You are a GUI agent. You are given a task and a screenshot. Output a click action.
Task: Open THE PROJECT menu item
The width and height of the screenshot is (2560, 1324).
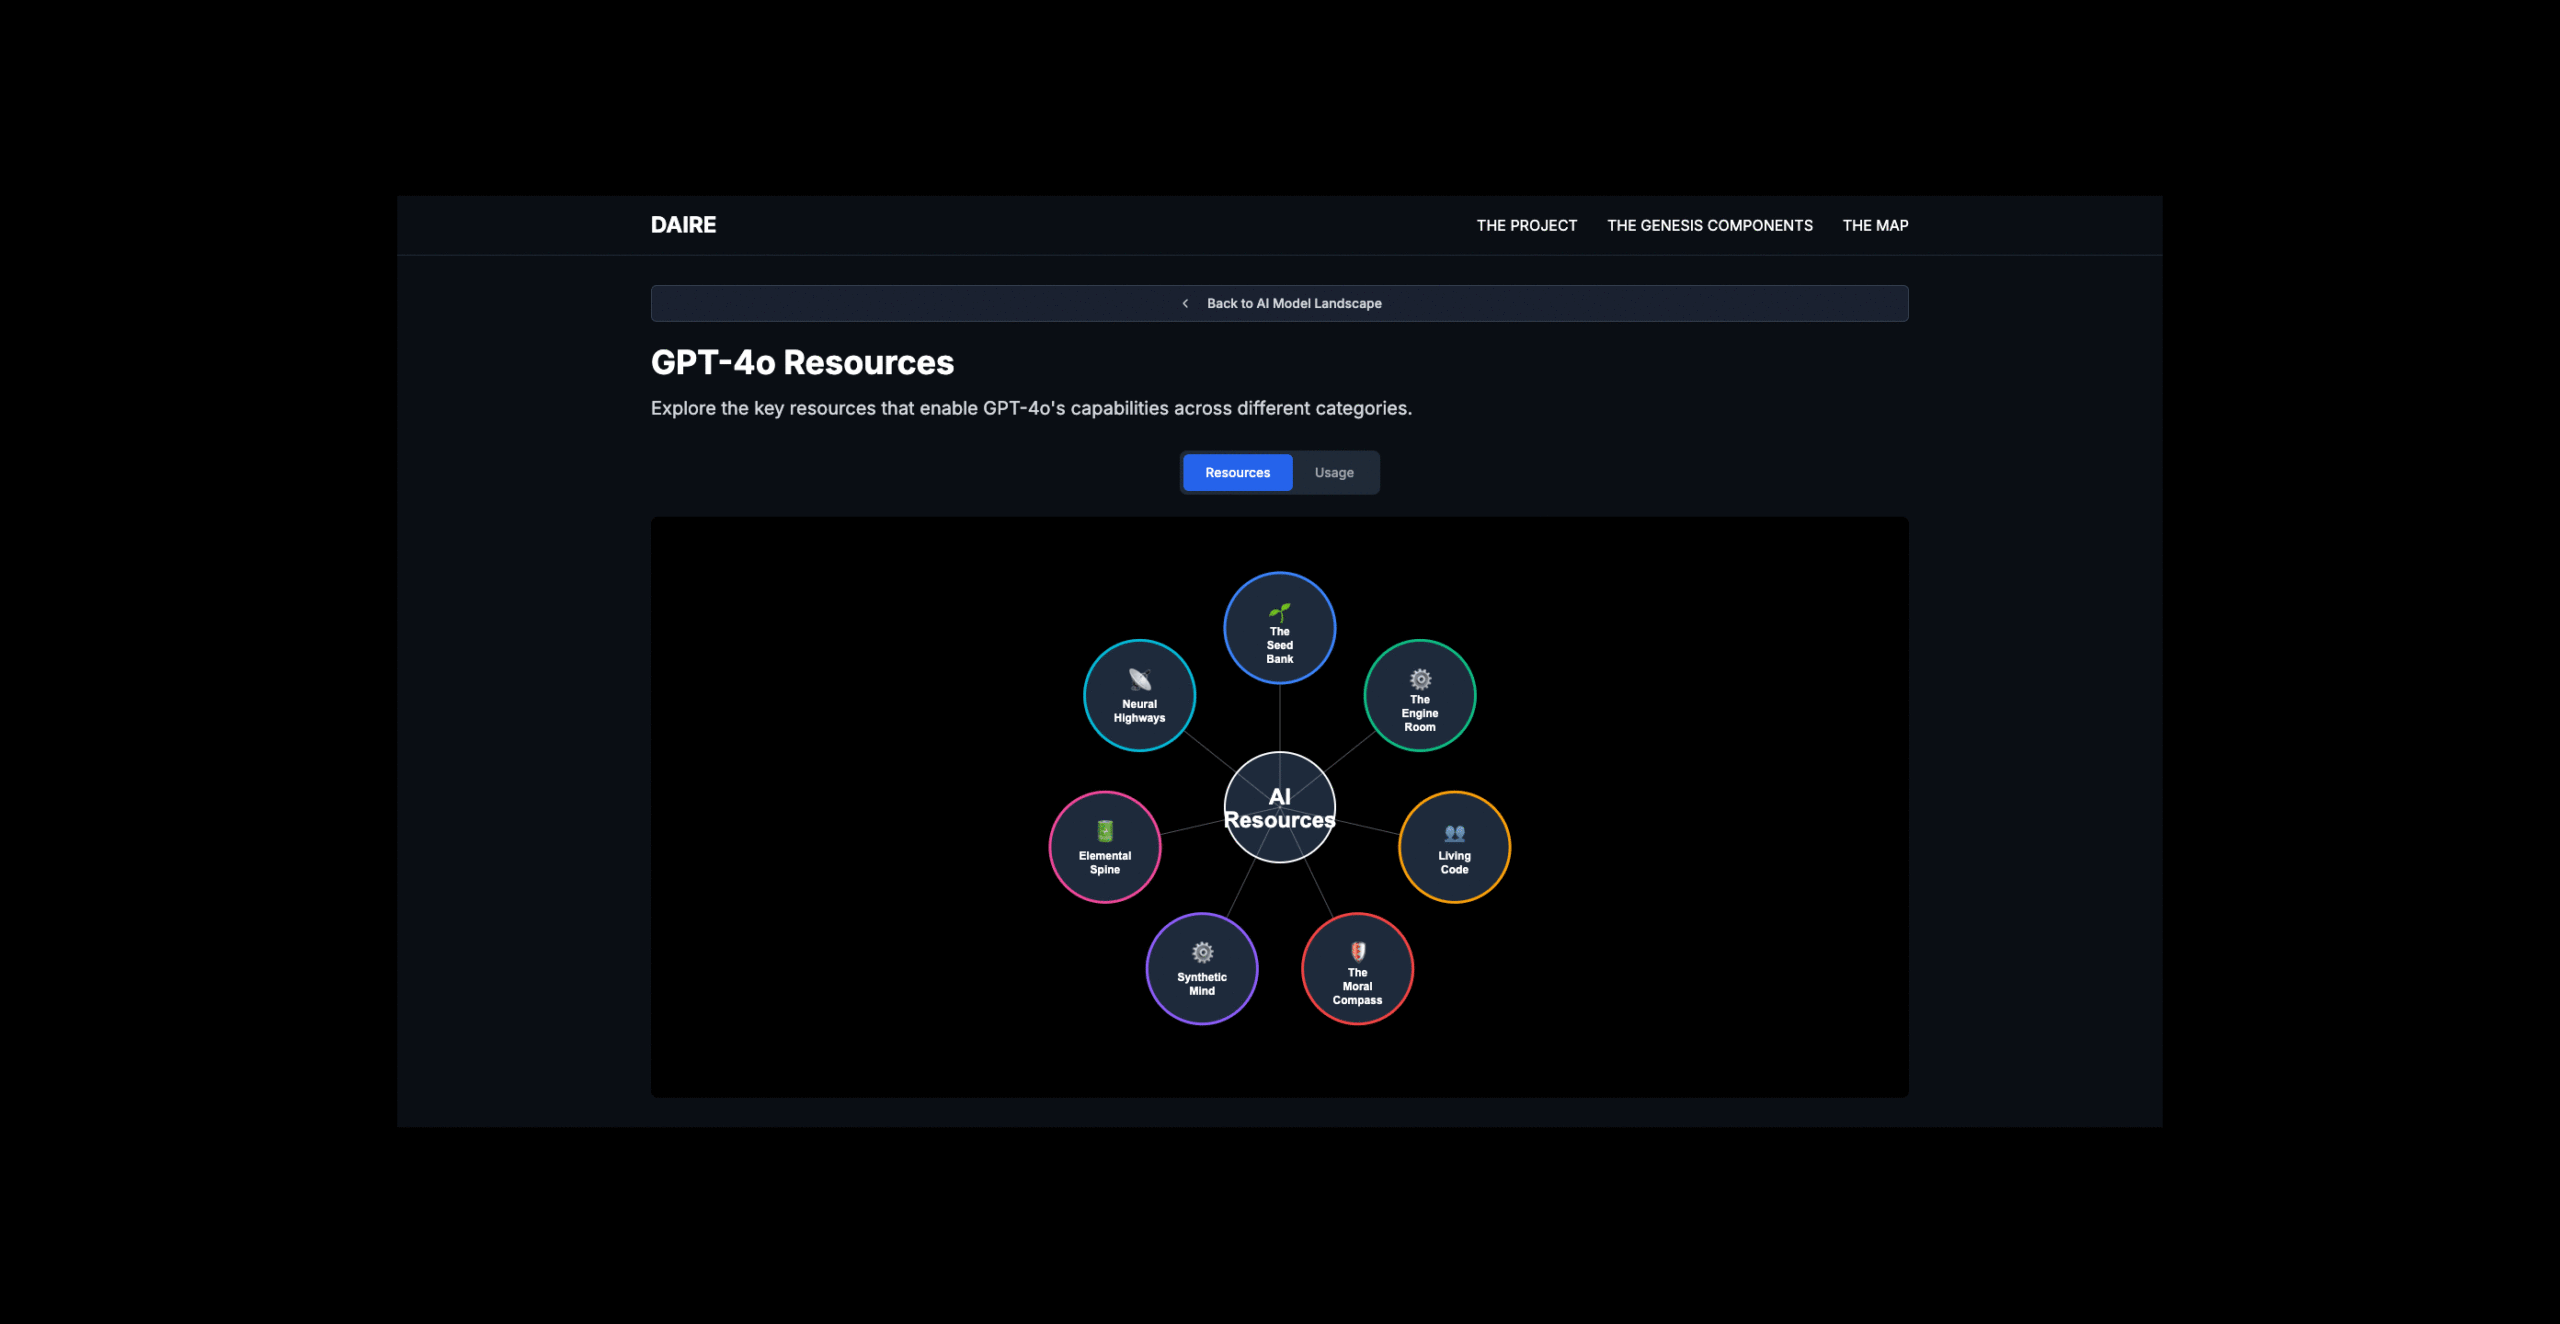[1526, 225]
